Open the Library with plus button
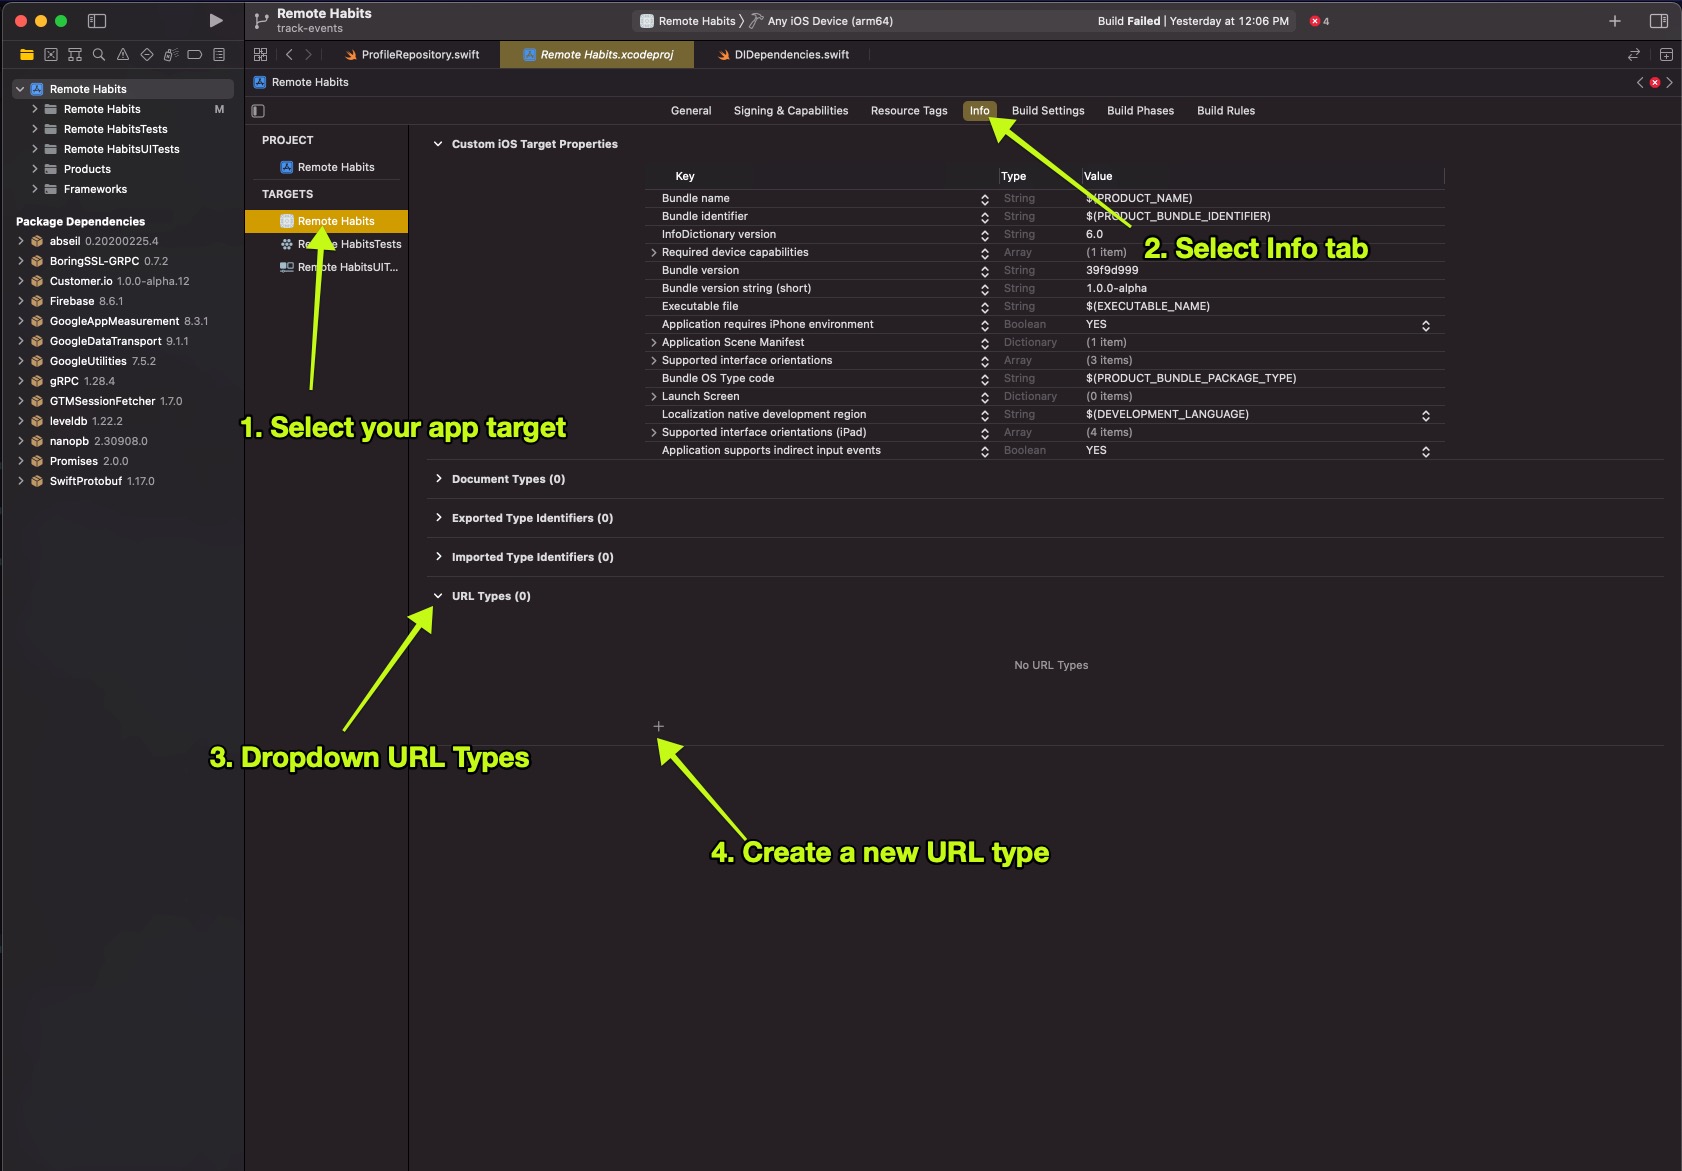Viewport: 1682px width, 1171px height. click(x=1615, y=21)
